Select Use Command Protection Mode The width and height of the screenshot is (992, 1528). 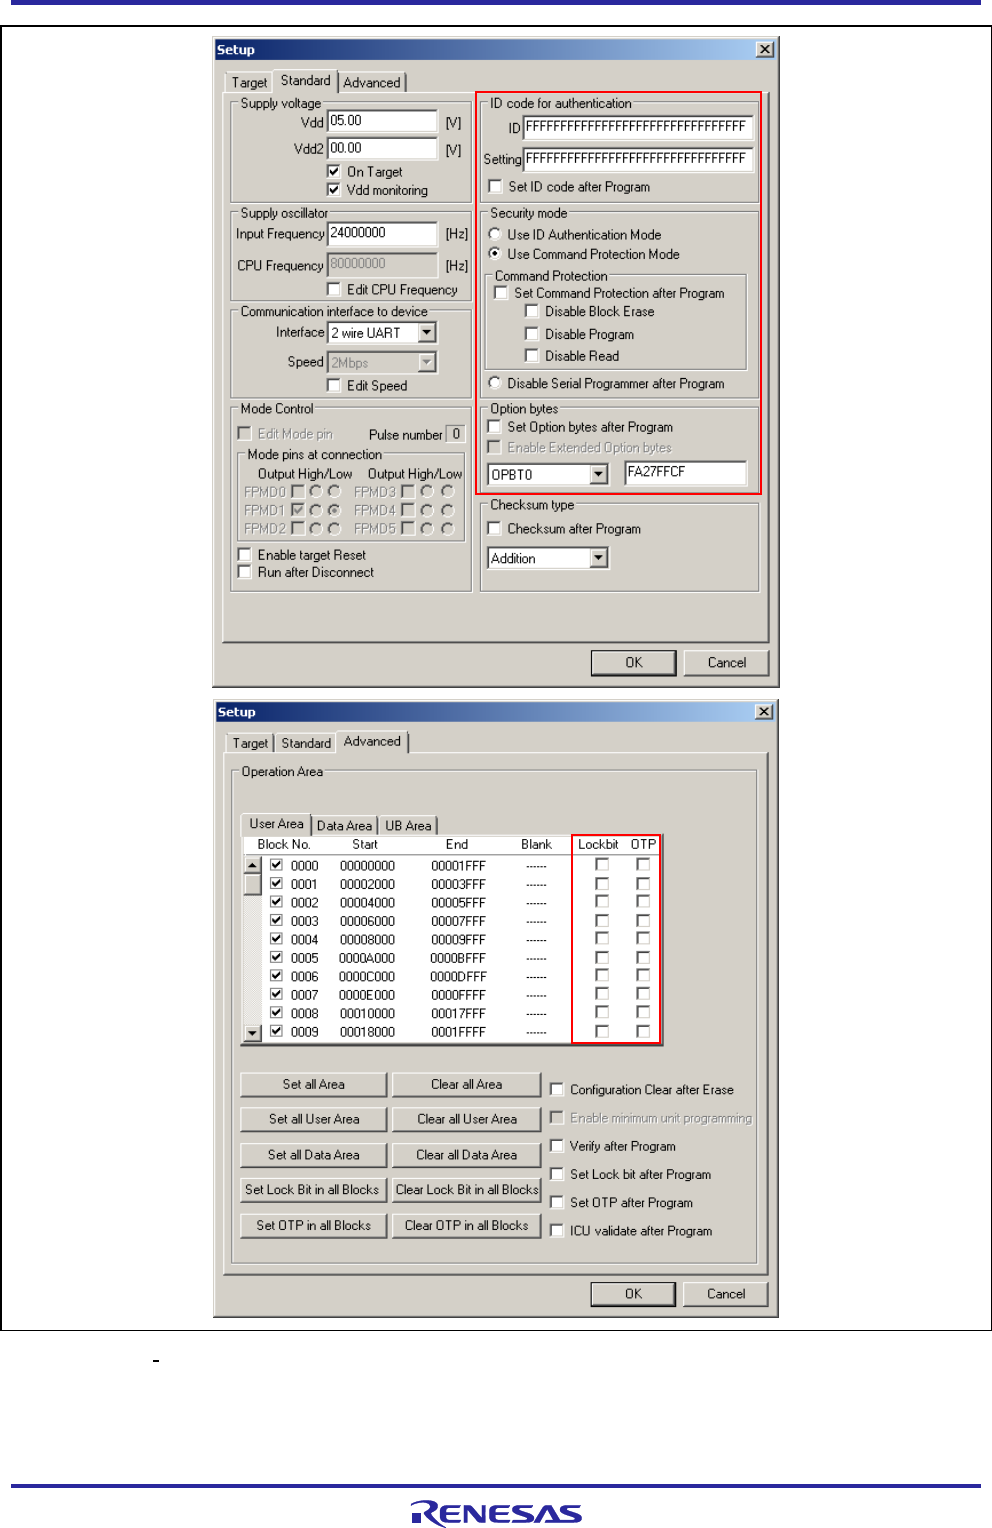[495, 254]
